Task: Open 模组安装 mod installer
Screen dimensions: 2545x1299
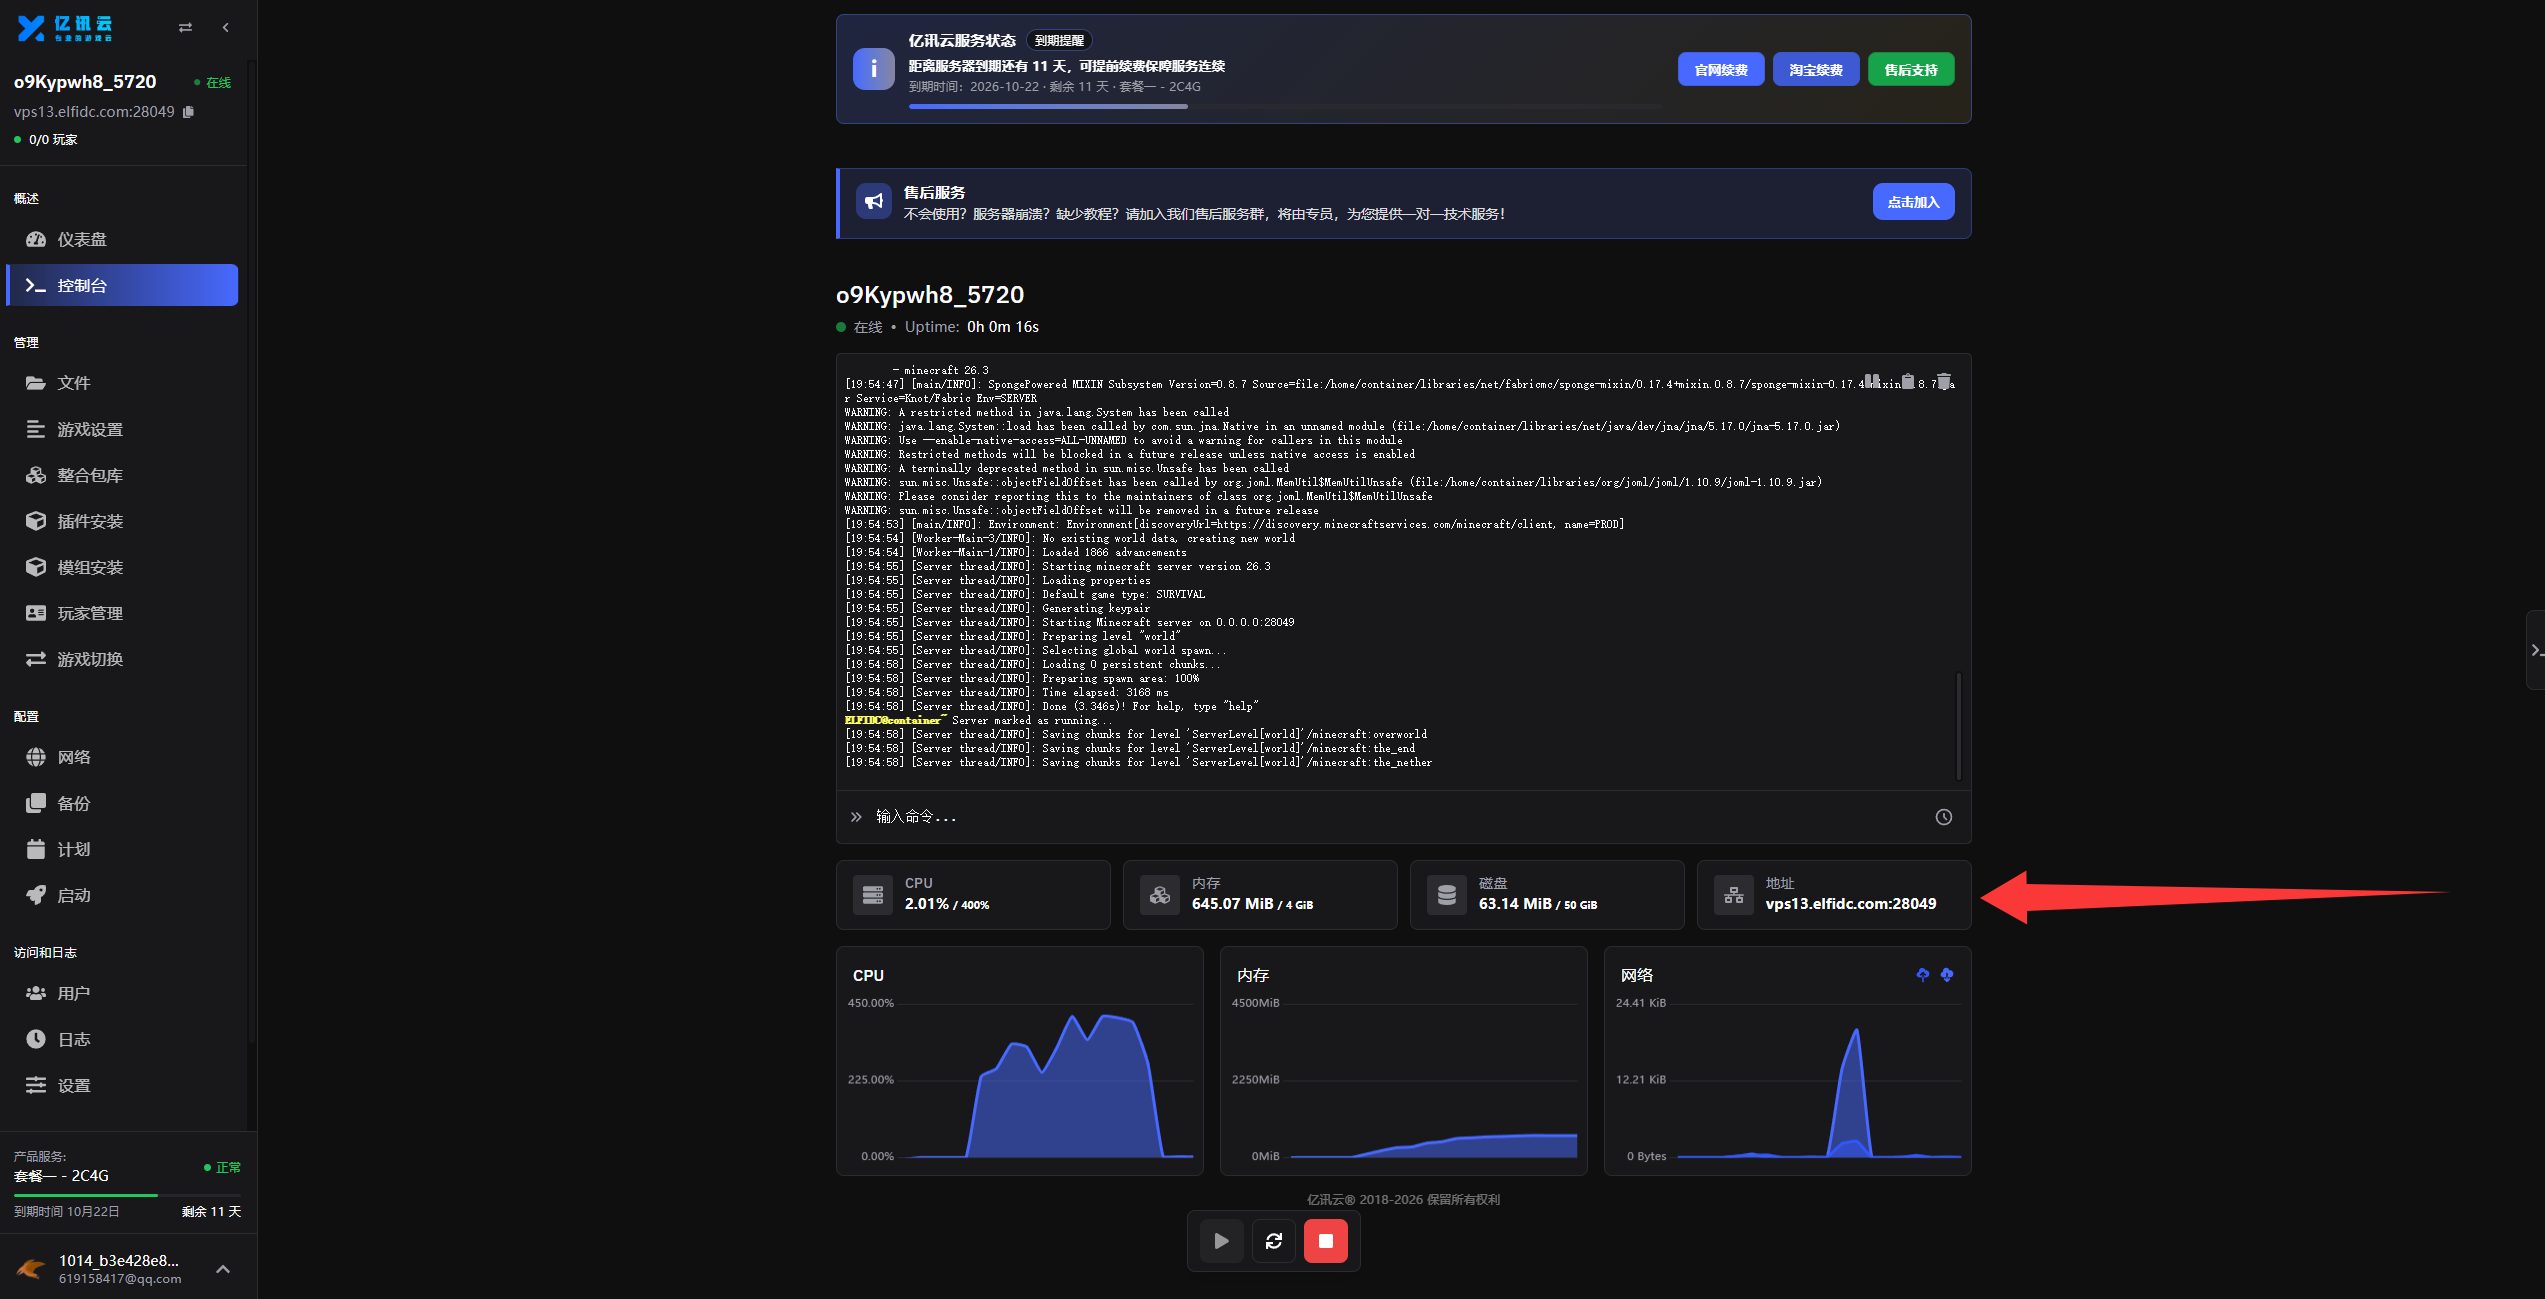Action: point(122,567)
